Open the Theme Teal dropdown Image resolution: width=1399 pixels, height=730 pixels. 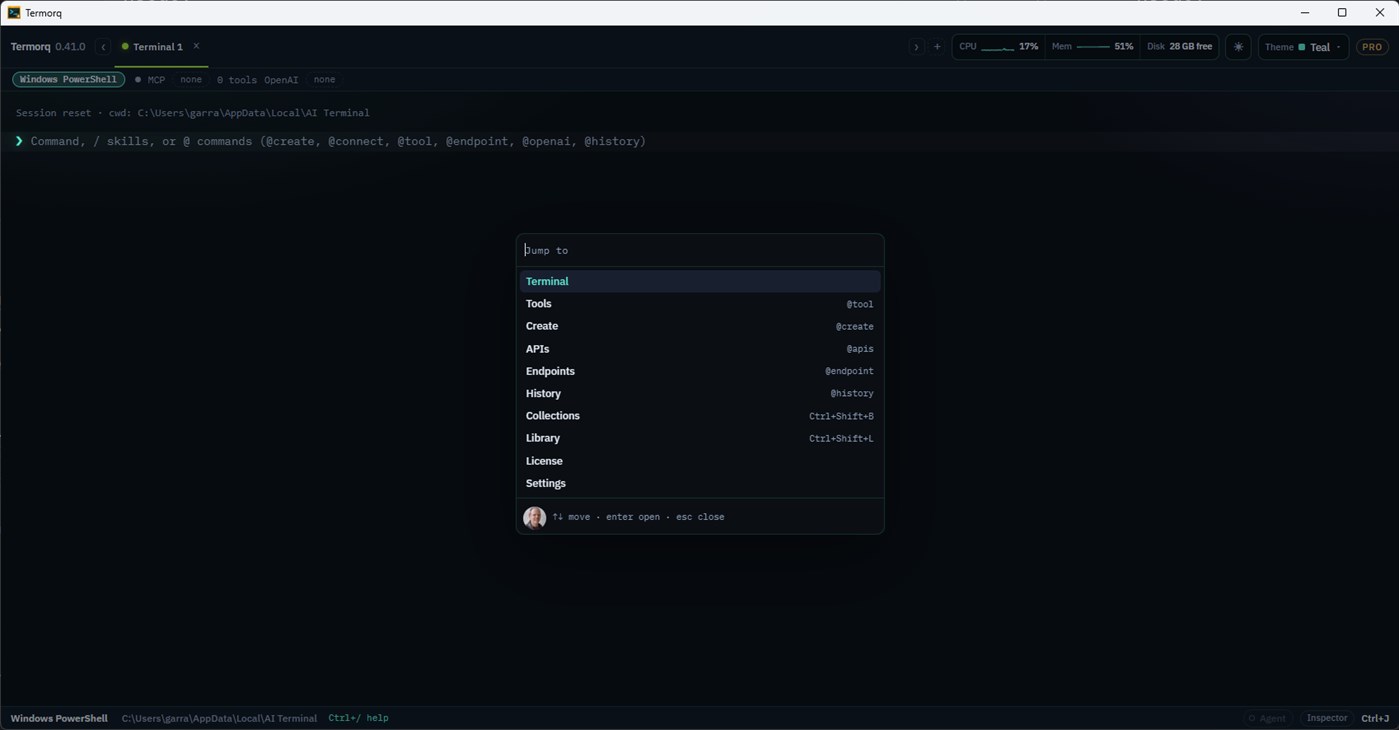1303,47
